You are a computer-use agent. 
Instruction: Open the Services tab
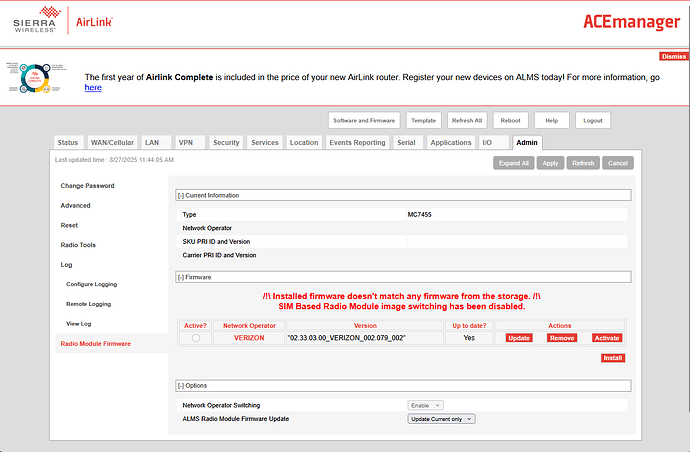265,143
